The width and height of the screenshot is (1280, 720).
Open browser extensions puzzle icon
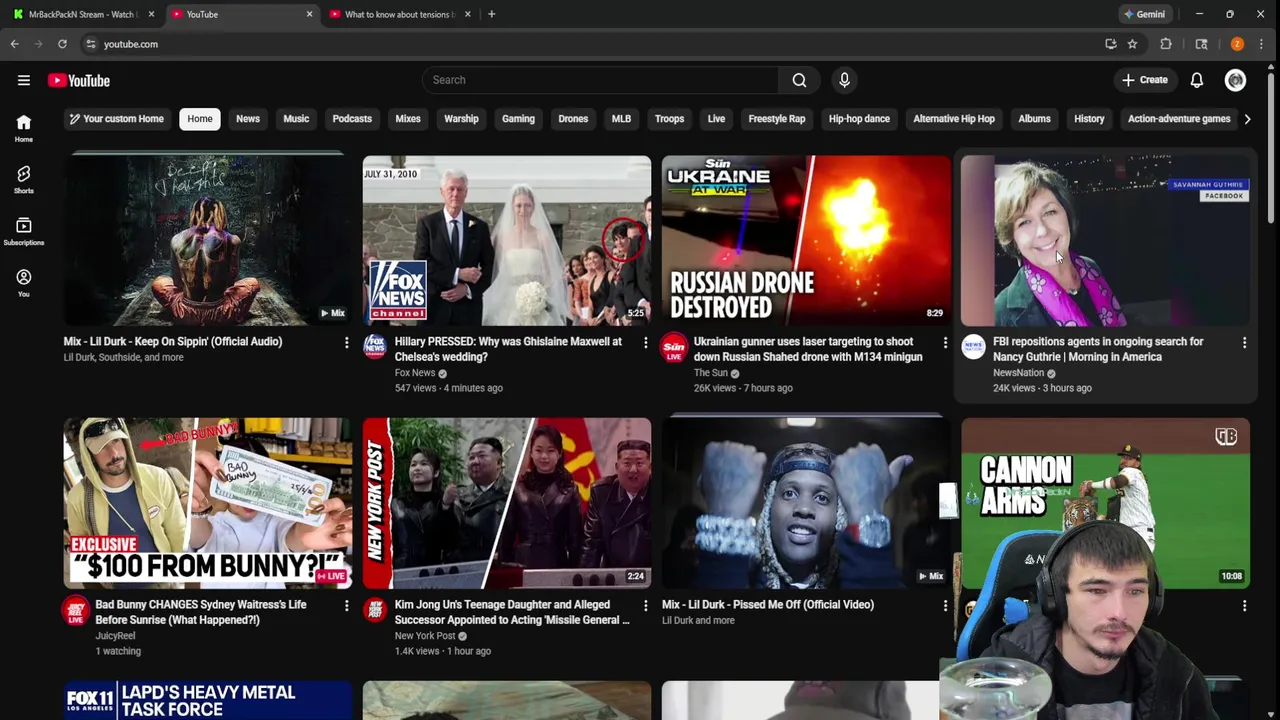coord(1166,44)
